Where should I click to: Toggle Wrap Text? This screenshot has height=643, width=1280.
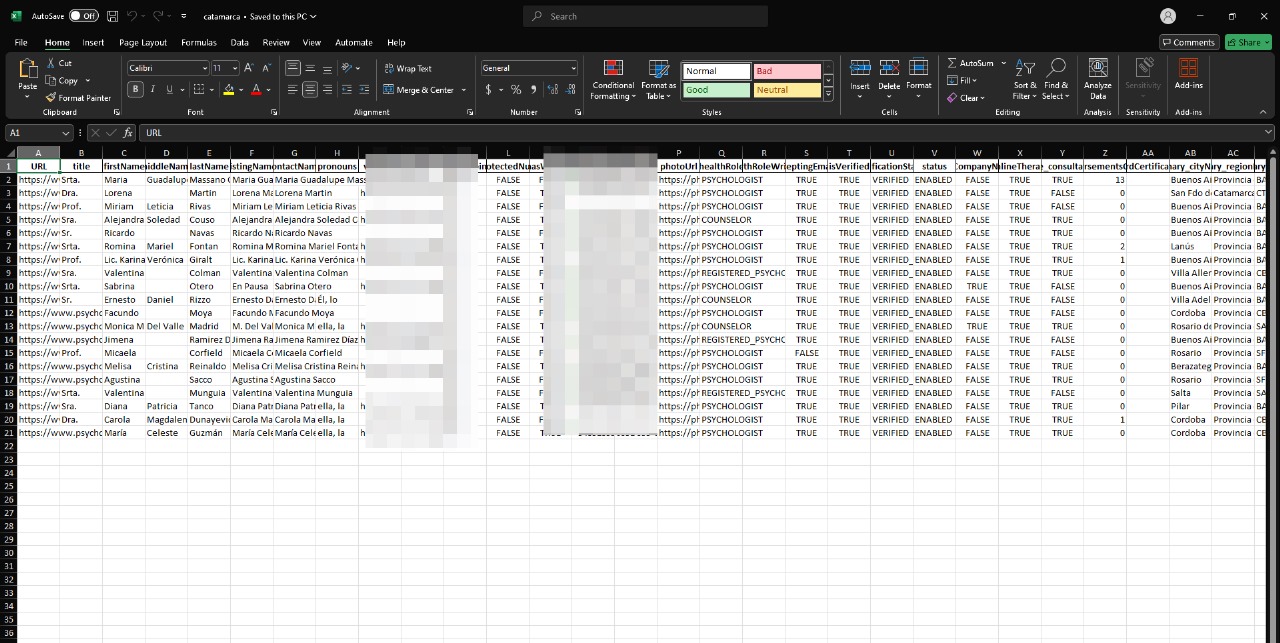(x=408, y=68)
